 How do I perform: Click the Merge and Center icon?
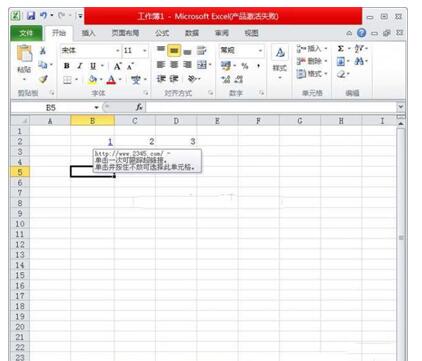pos(202,65)
